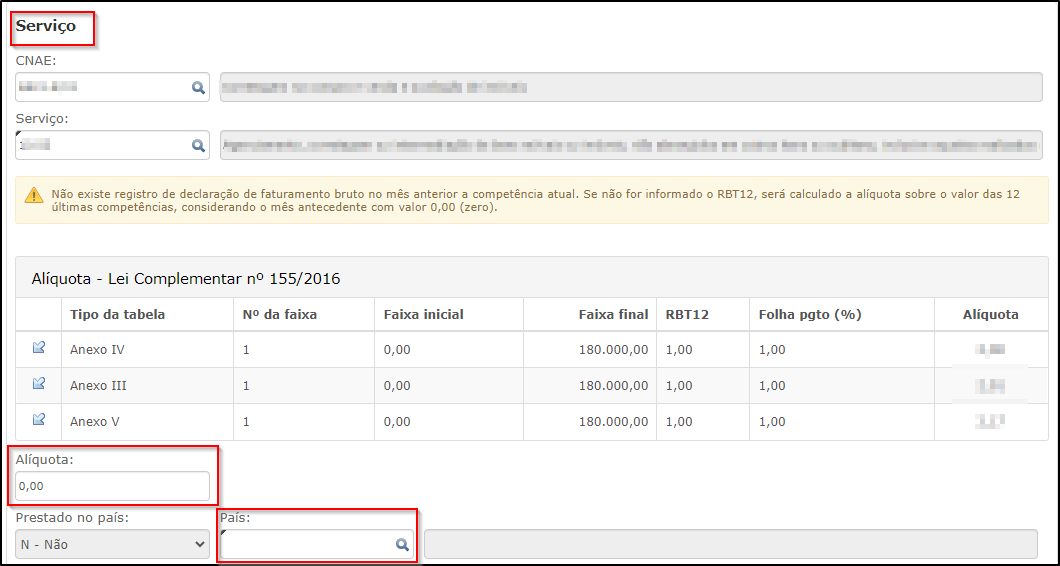Click the País description gray field
This screenshot has height=566, width=1060.
(x=731, y=544)
